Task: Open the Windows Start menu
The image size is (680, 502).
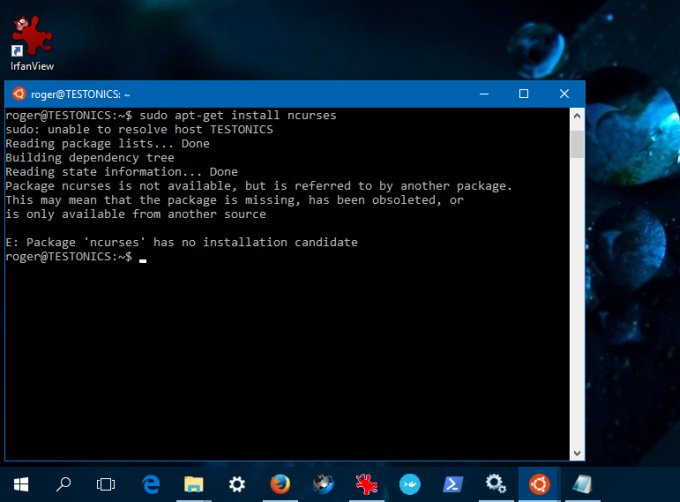Action: (21, 484)
